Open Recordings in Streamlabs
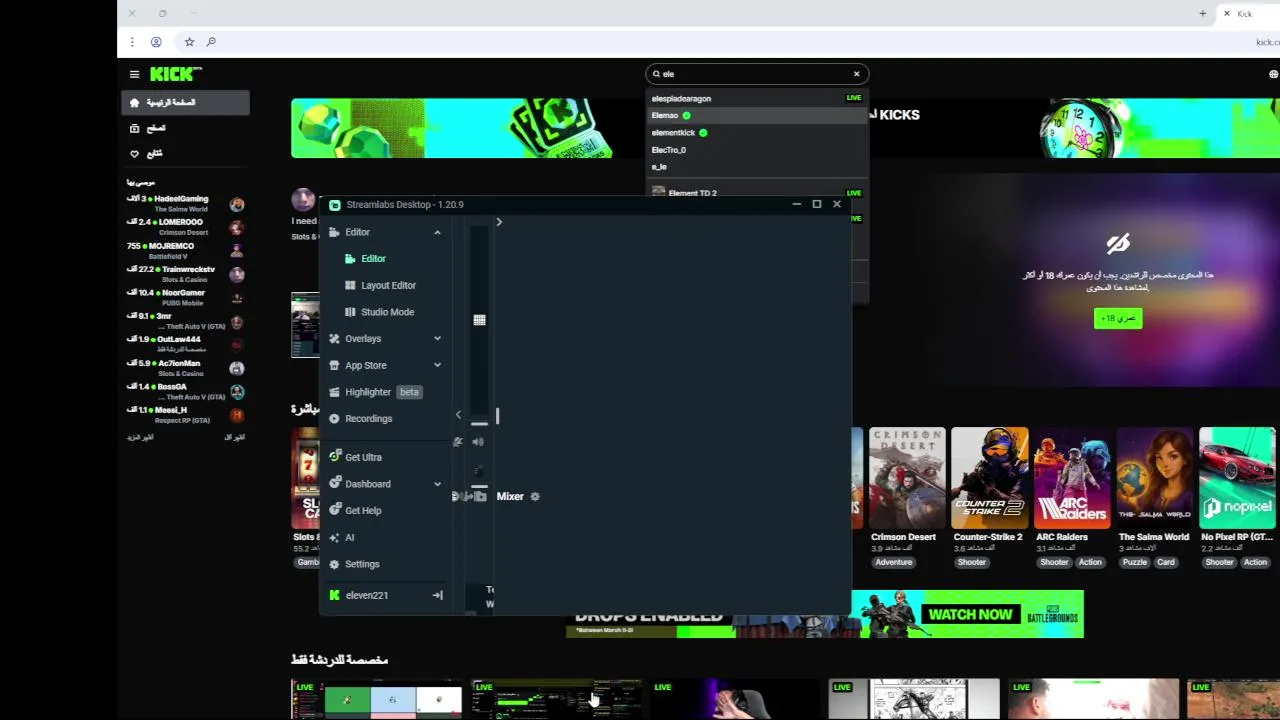 tap(368, 419)
